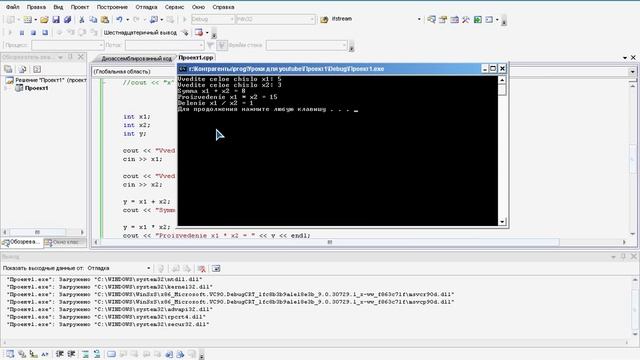Open the Файл menu
This screenshot has height=360, width=640.
coord(13,7)
